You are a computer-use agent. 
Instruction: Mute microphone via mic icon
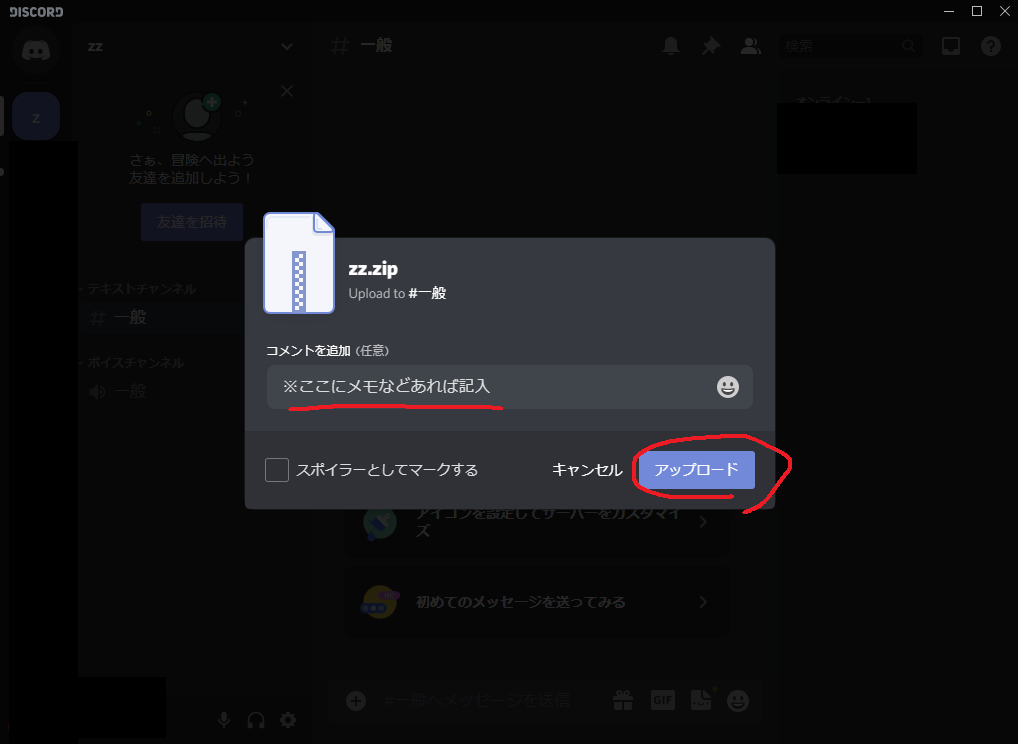coord(224,720)
